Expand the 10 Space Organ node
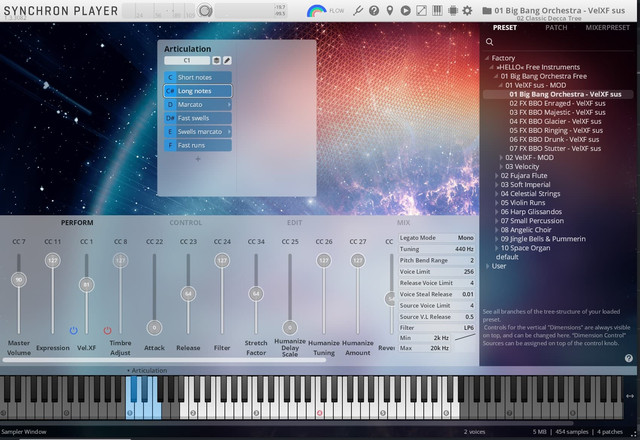Screen dimensions: 640x440 coord(497,248)
